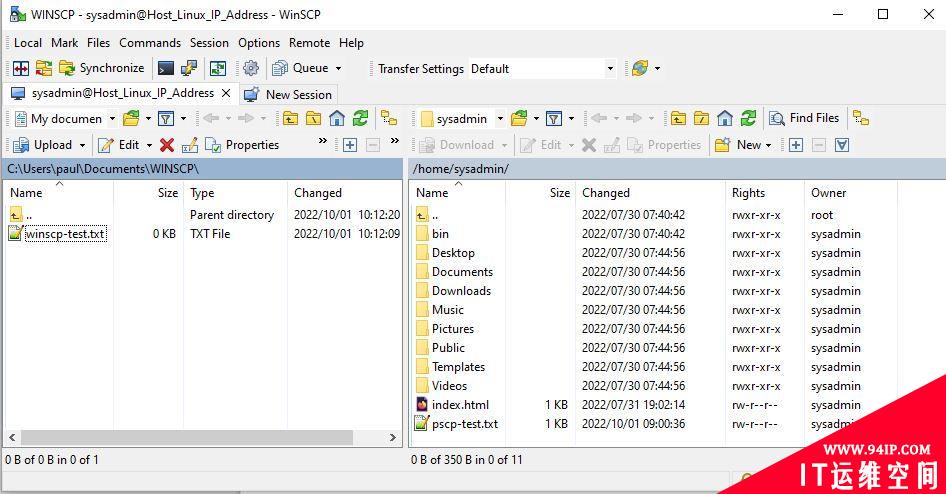The image size is (946, 494).
Task: Expand the Queue dropdown arrow
Action: 338,68
